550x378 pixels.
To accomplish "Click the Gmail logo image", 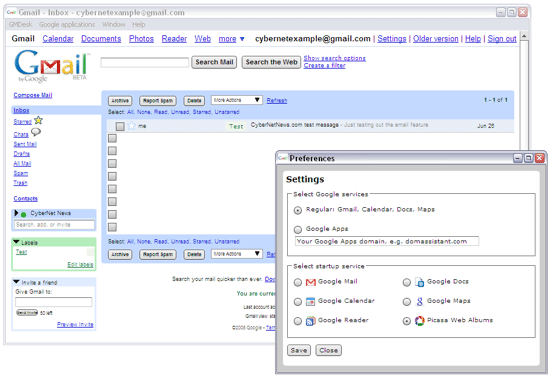I will point(51,66).
